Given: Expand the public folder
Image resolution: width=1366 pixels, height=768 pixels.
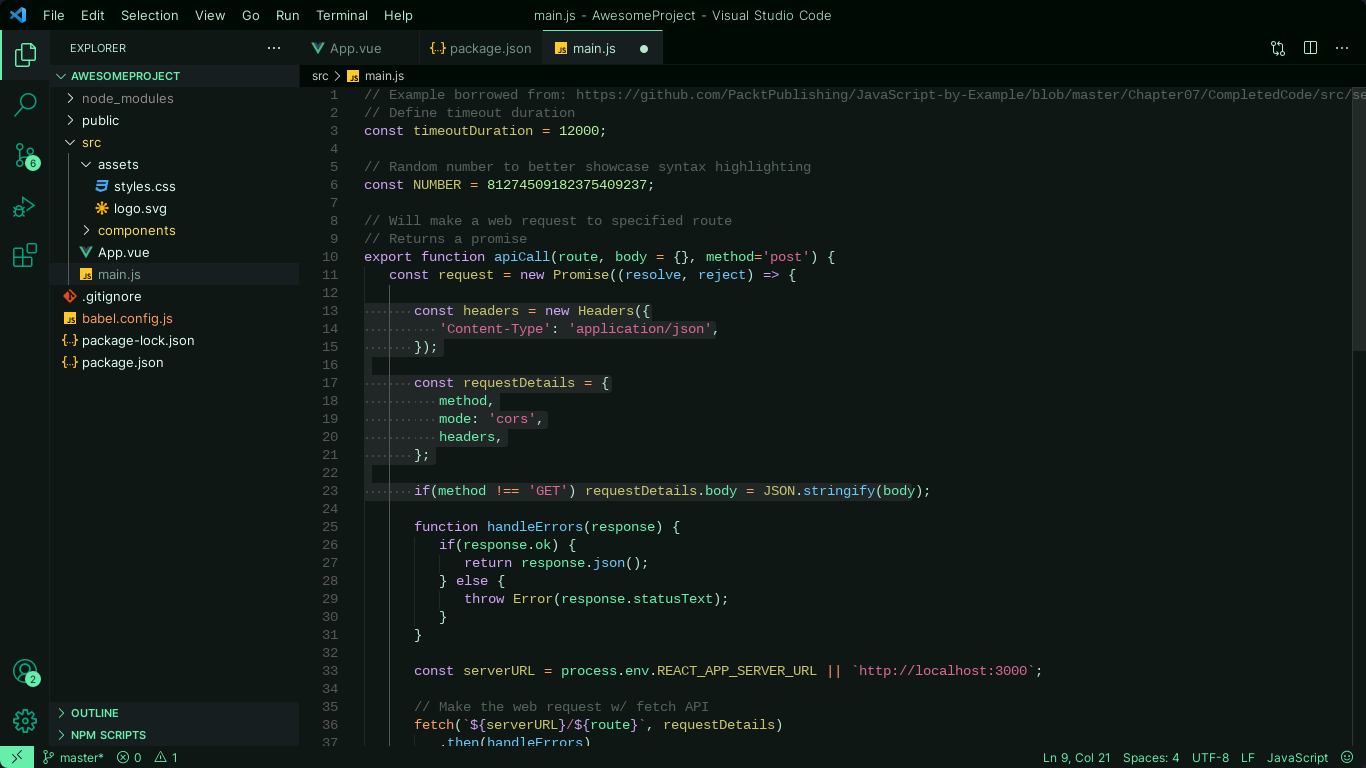Looking at the screenshot, I should pos(175,120).
